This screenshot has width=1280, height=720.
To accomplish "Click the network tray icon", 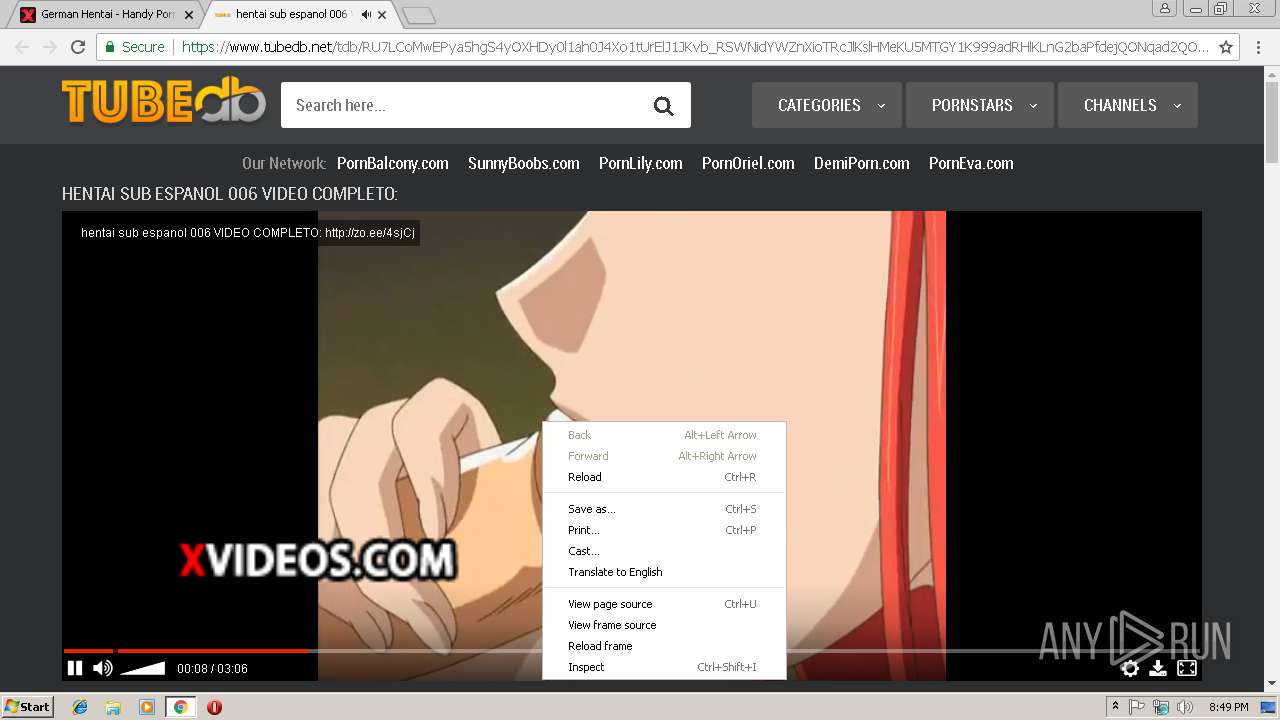I will (1161, 707).
